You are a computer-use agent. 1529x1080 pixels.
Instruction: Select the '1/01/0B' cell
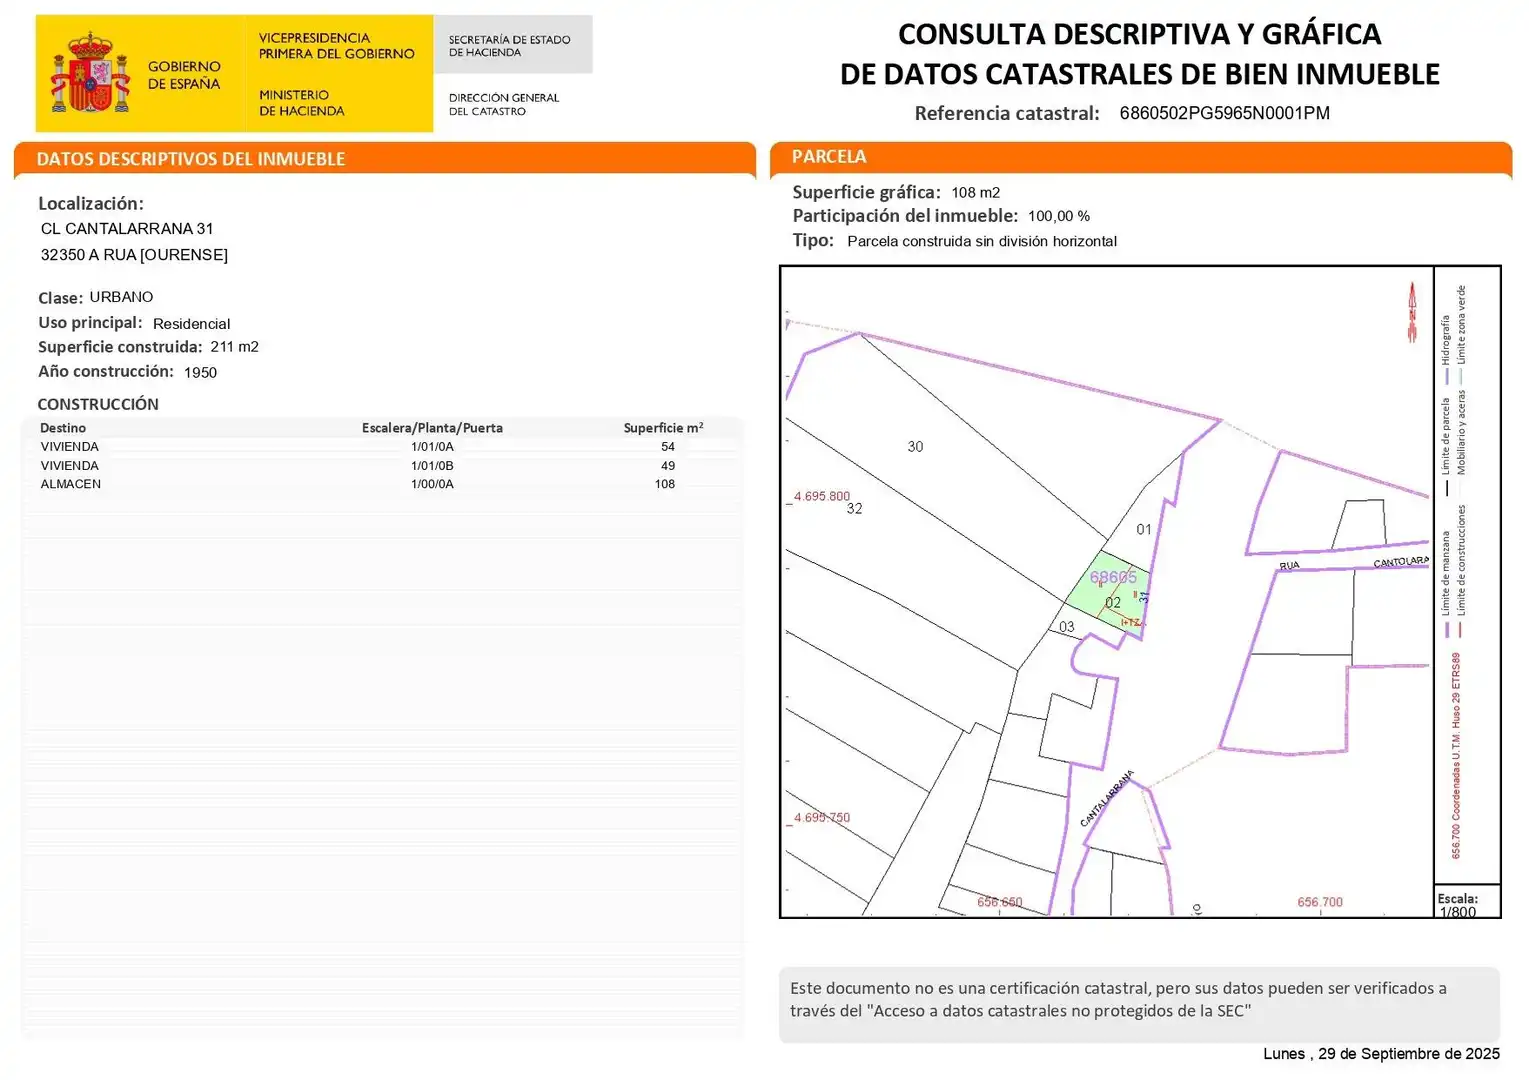click(432, 466)
